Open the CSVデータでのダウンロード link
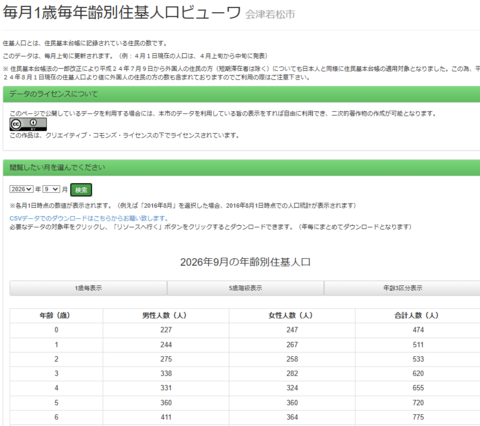Screen dimensions: 480x426 89,218
